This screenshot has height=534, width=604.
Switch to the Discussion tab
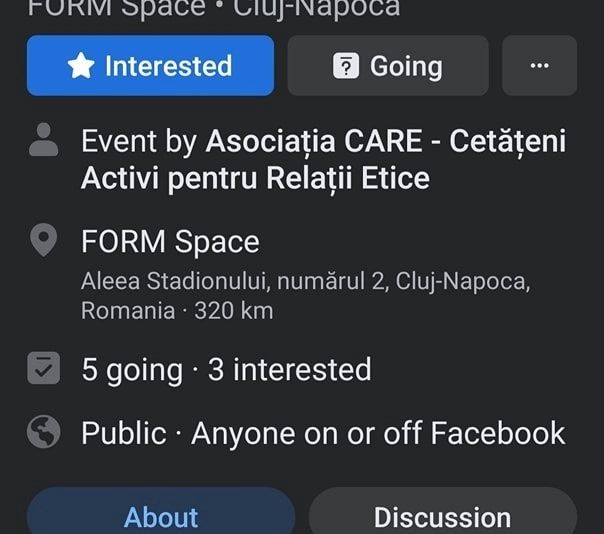pos(443,512)
